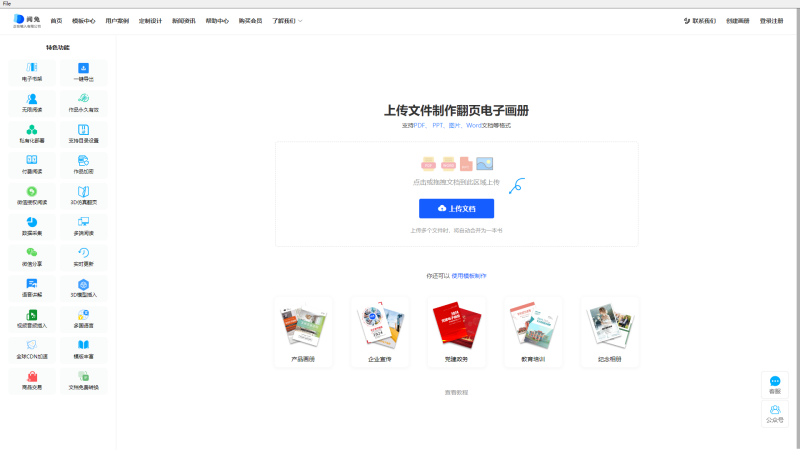Click the 3D模型插入 sidebar icon
The width and height of the screenshot is (800, 450).
[84, 284]
